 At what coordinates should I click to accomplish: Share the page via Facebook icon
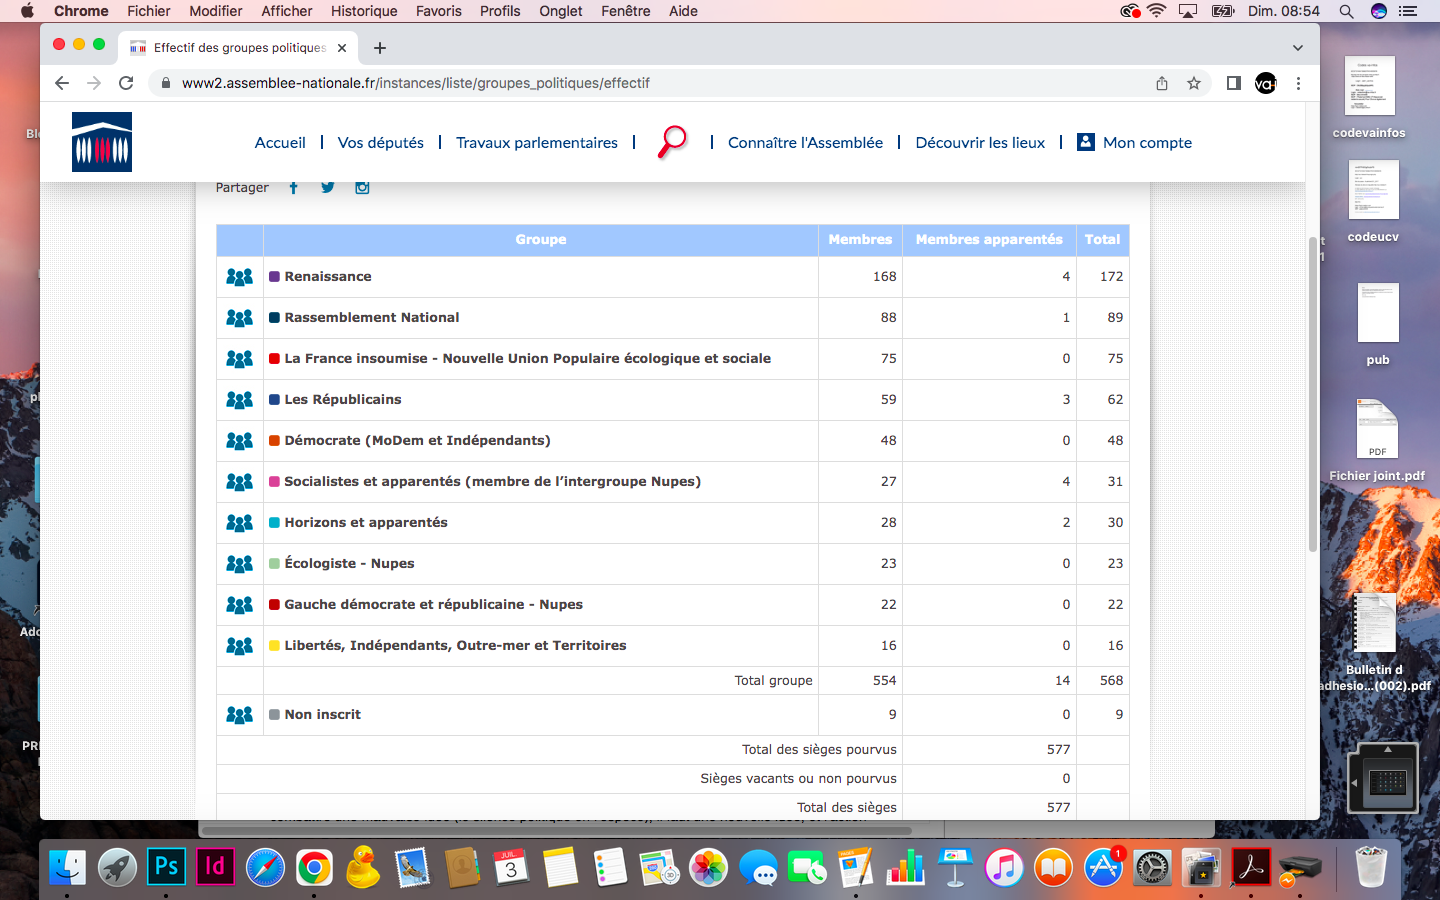coord(293,187)
